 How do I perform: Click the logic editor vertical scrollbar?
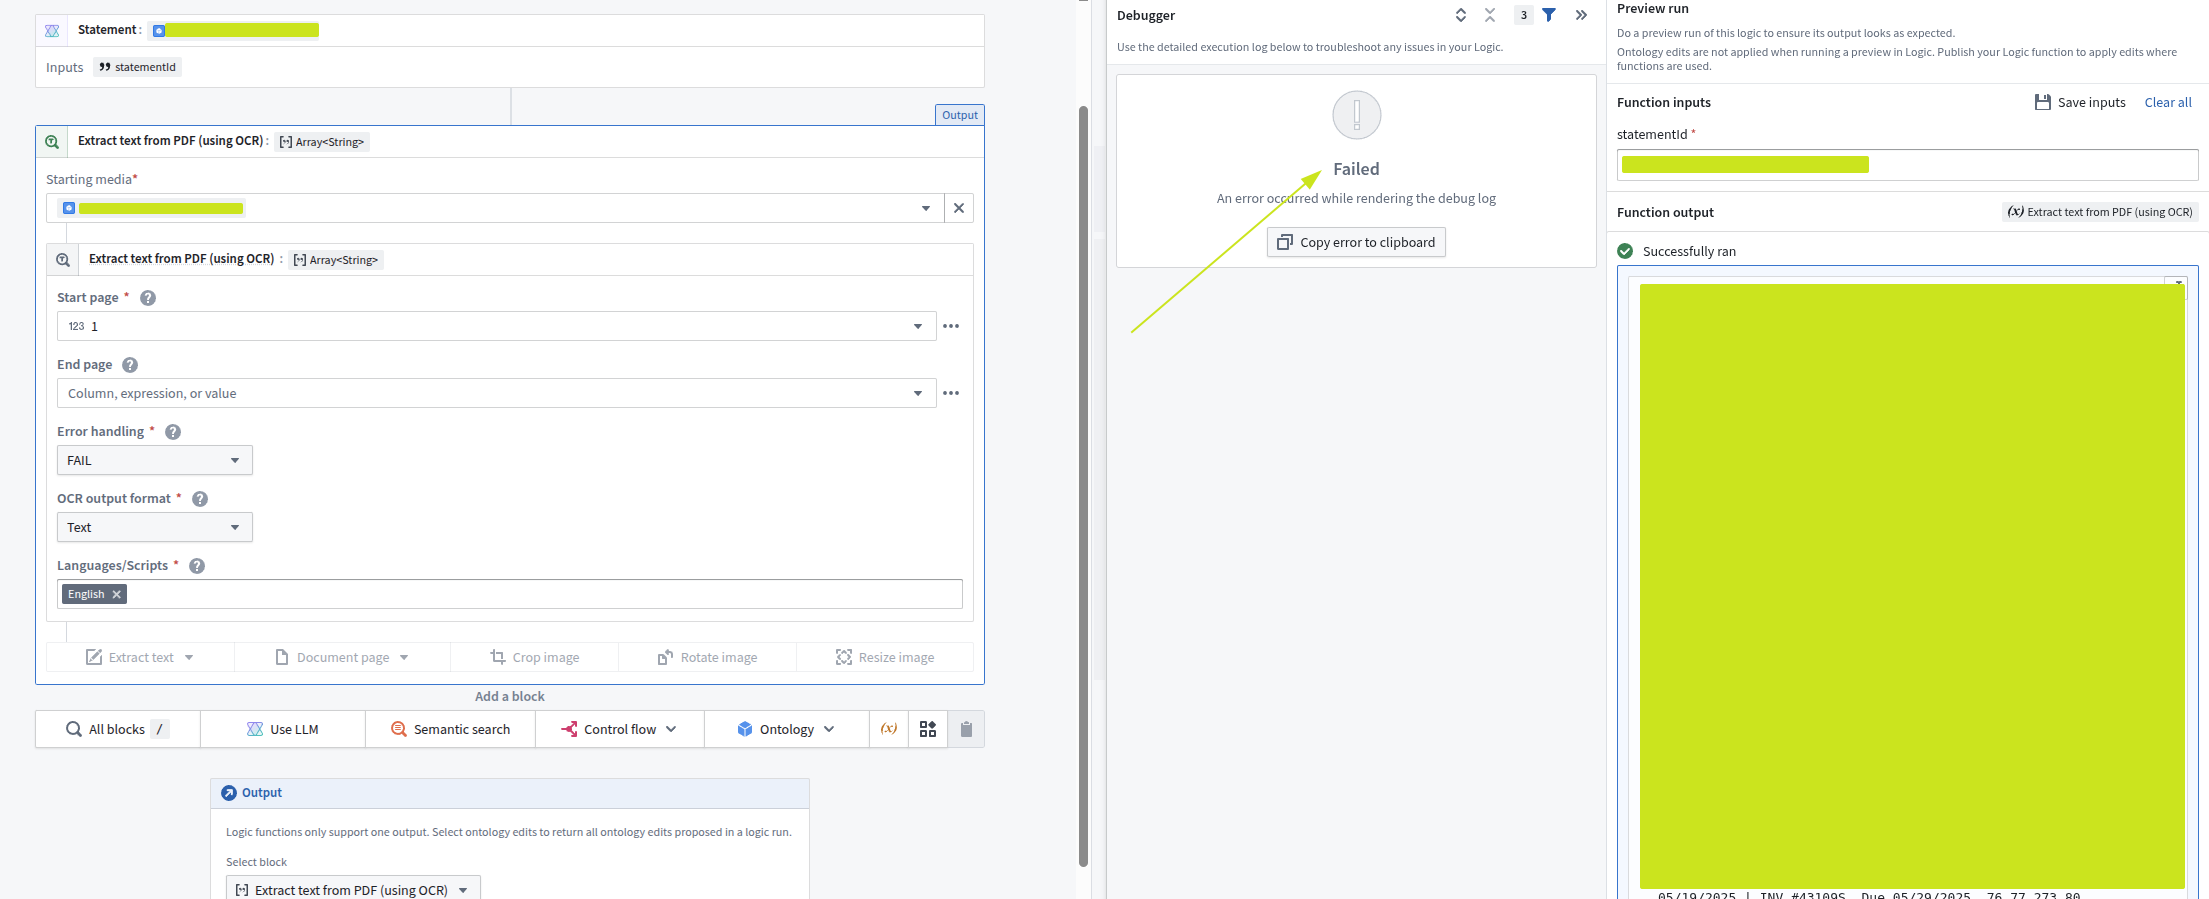tap(1083, 486)
